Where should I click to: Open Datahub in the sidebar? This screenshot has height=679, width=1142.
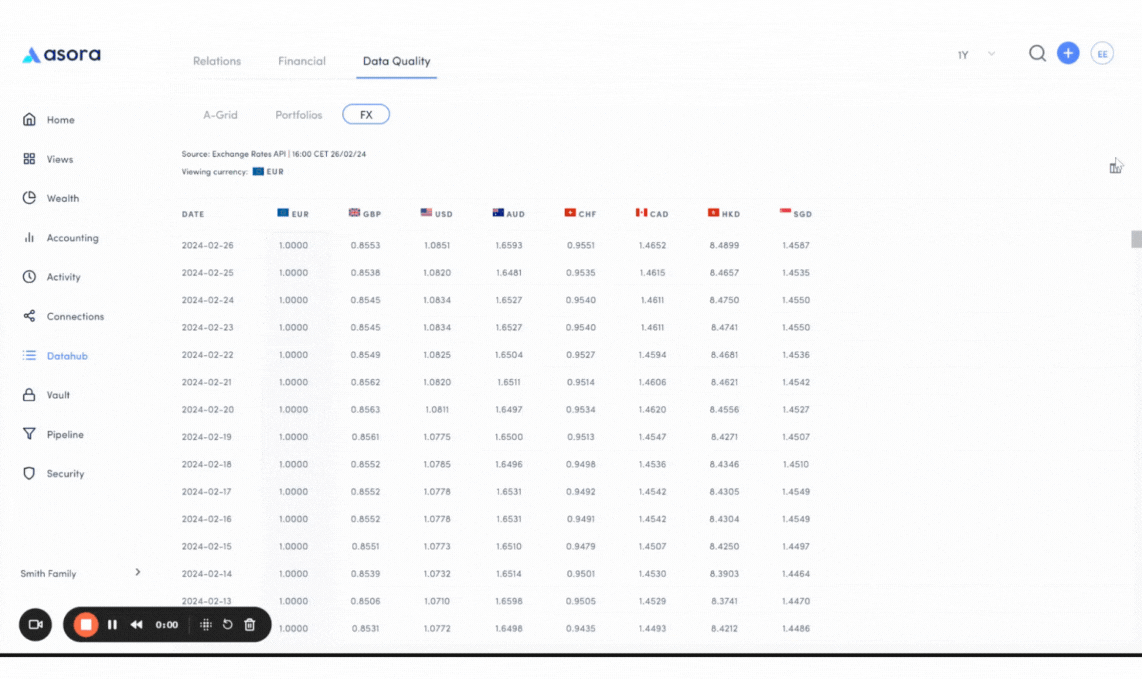[x=66, y=356]
